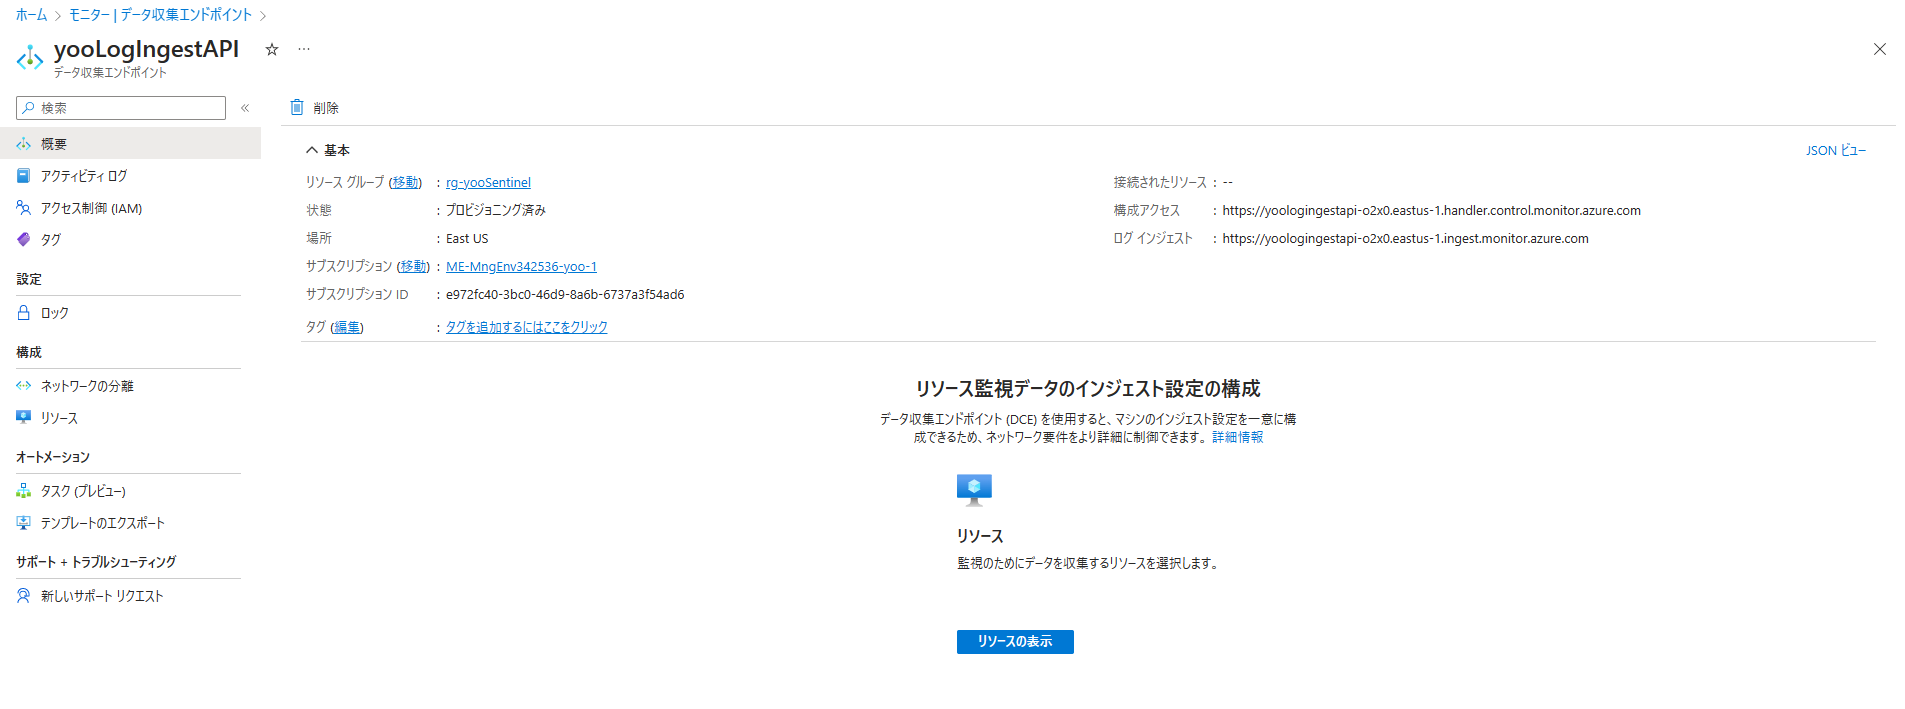1905x709 pixels.
Task: Open アクセス制御 (IAM) menu item
Action: (130, 208)
